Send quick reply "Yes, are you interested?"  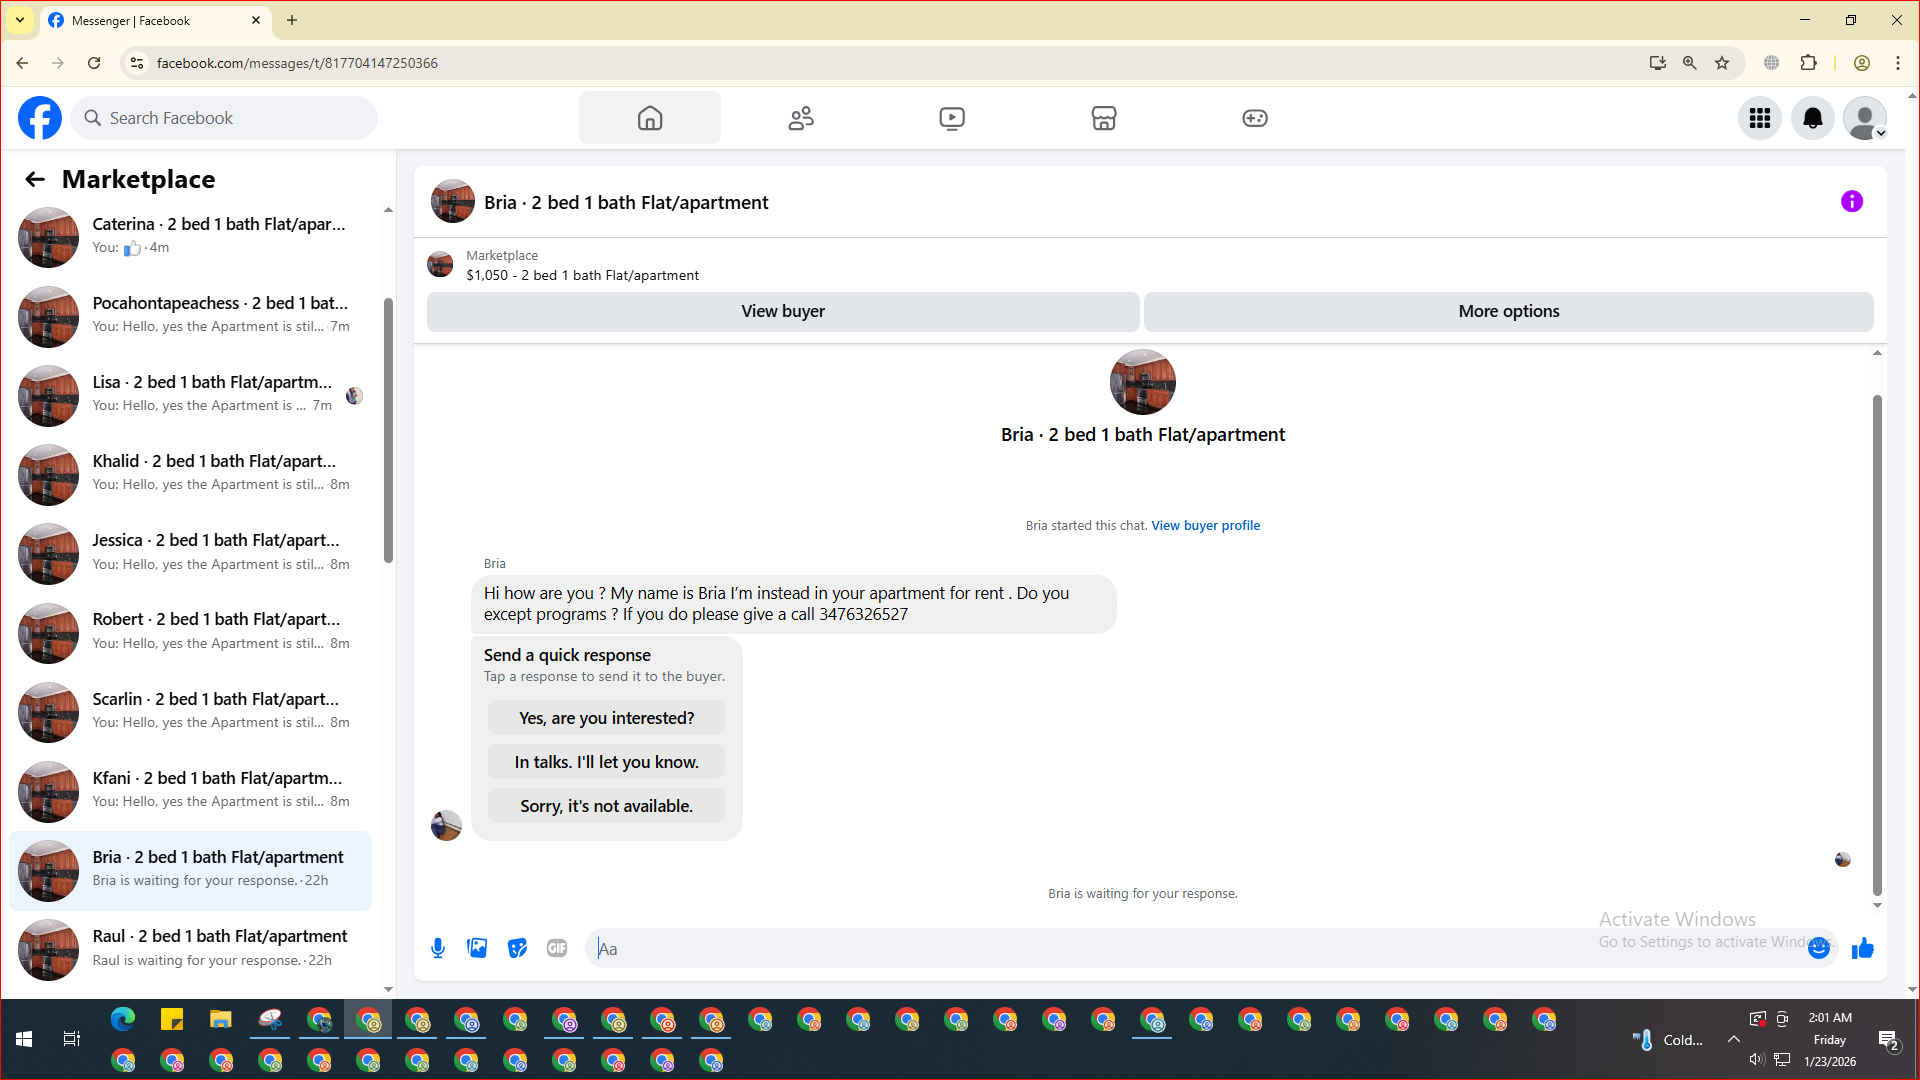[606, 718]
